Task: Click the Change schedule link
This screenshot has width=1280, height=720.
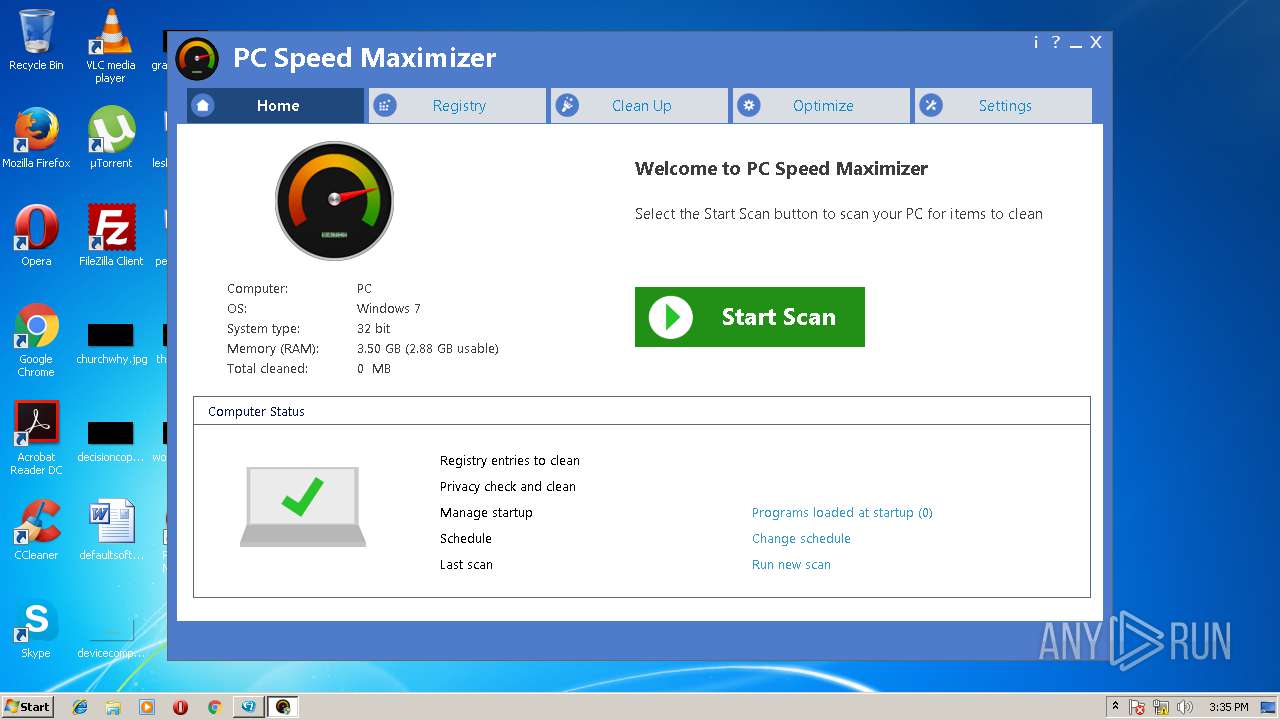Action: click(801, 539)
